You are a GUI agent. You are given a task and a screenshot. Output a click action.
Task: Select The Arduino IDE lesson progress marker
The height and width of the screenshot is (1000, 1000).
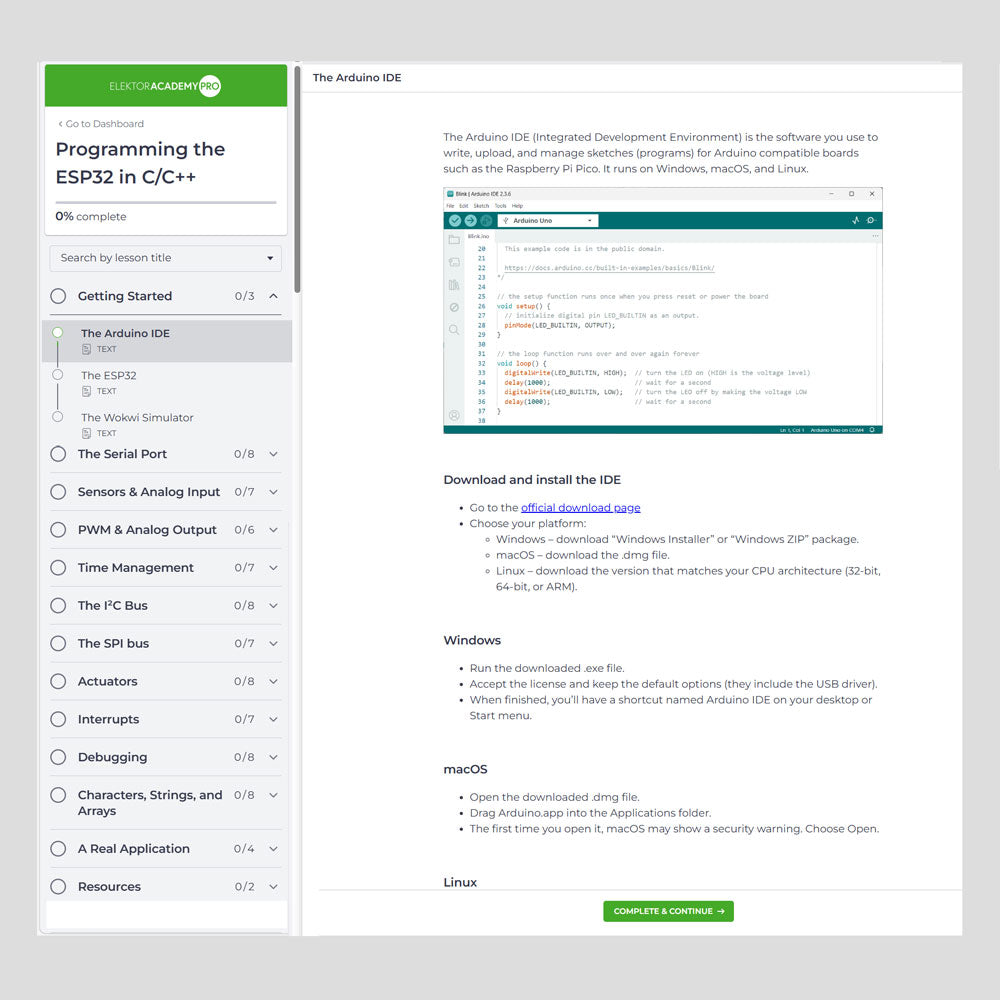point(58,333)
